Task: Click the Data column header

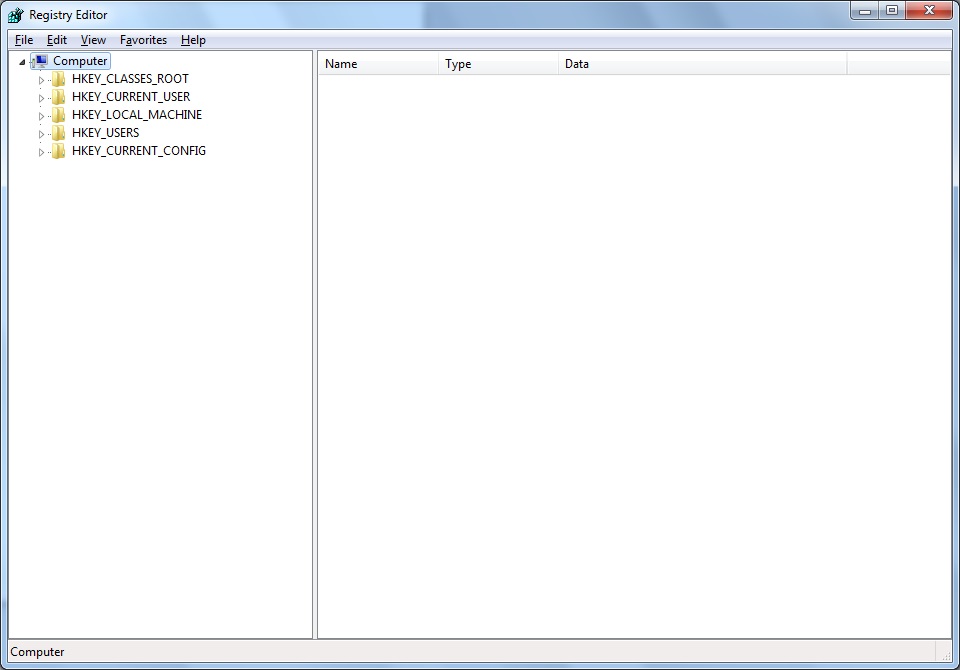Action: pyautogui.click(x=703, y=64)
